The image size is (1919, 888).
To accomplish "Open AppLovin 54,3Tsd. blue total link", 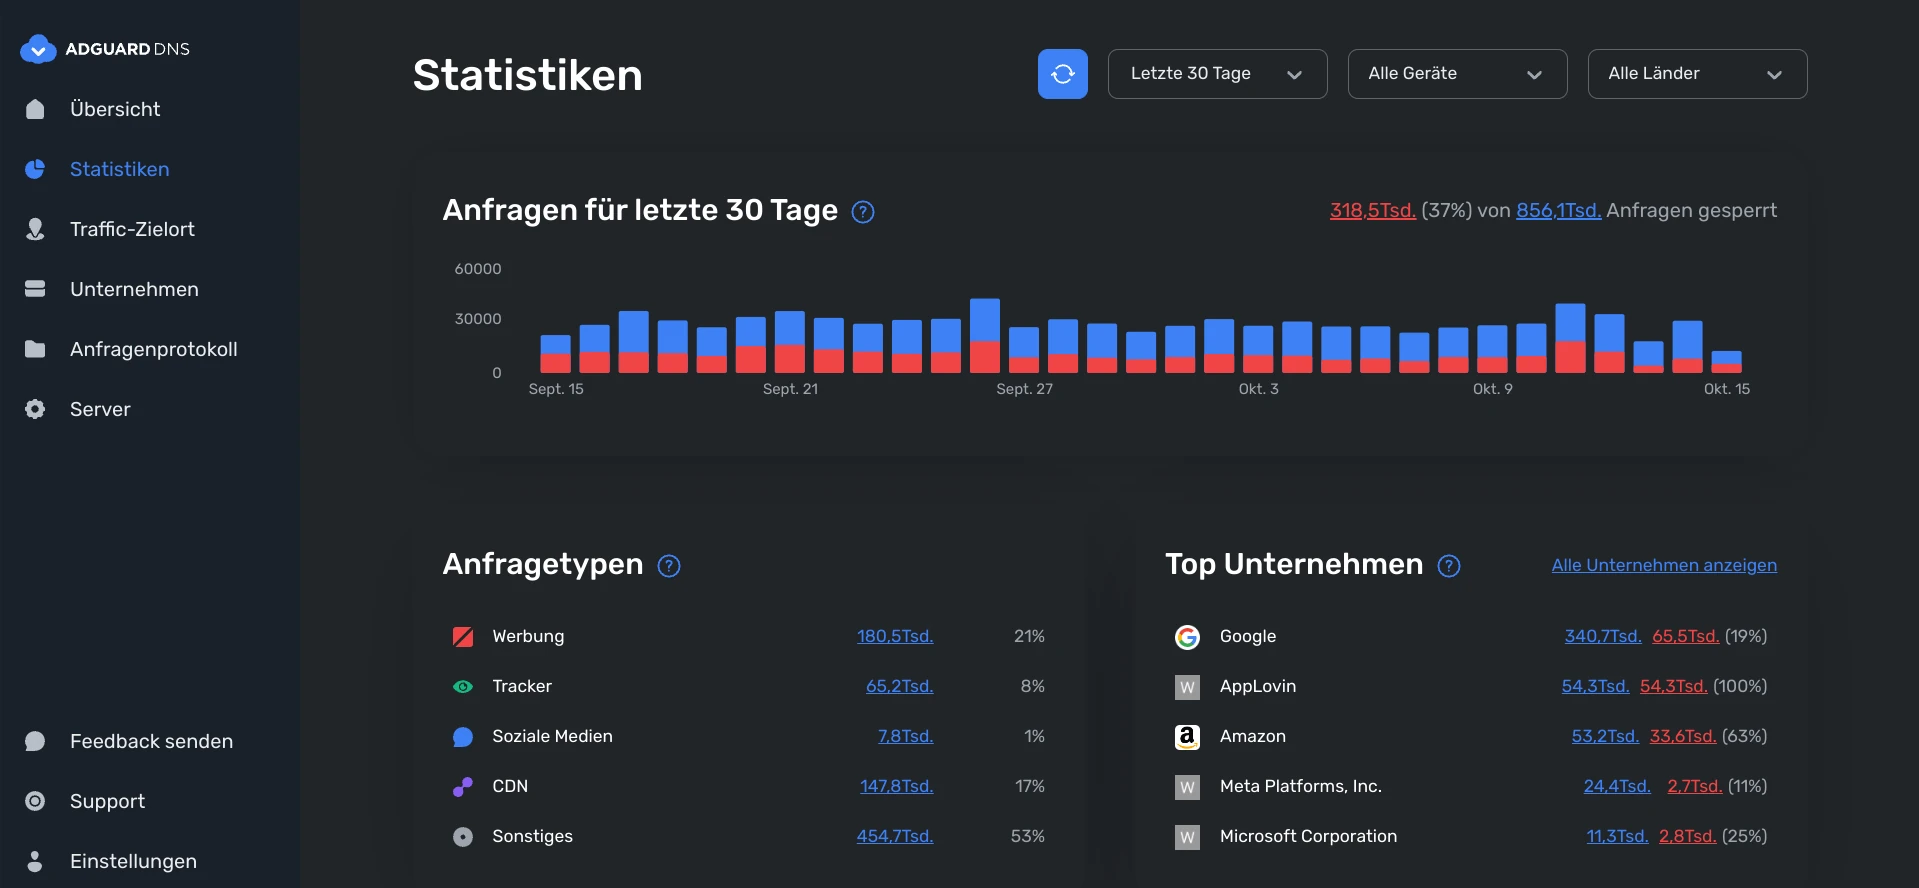I will 1595,686.
